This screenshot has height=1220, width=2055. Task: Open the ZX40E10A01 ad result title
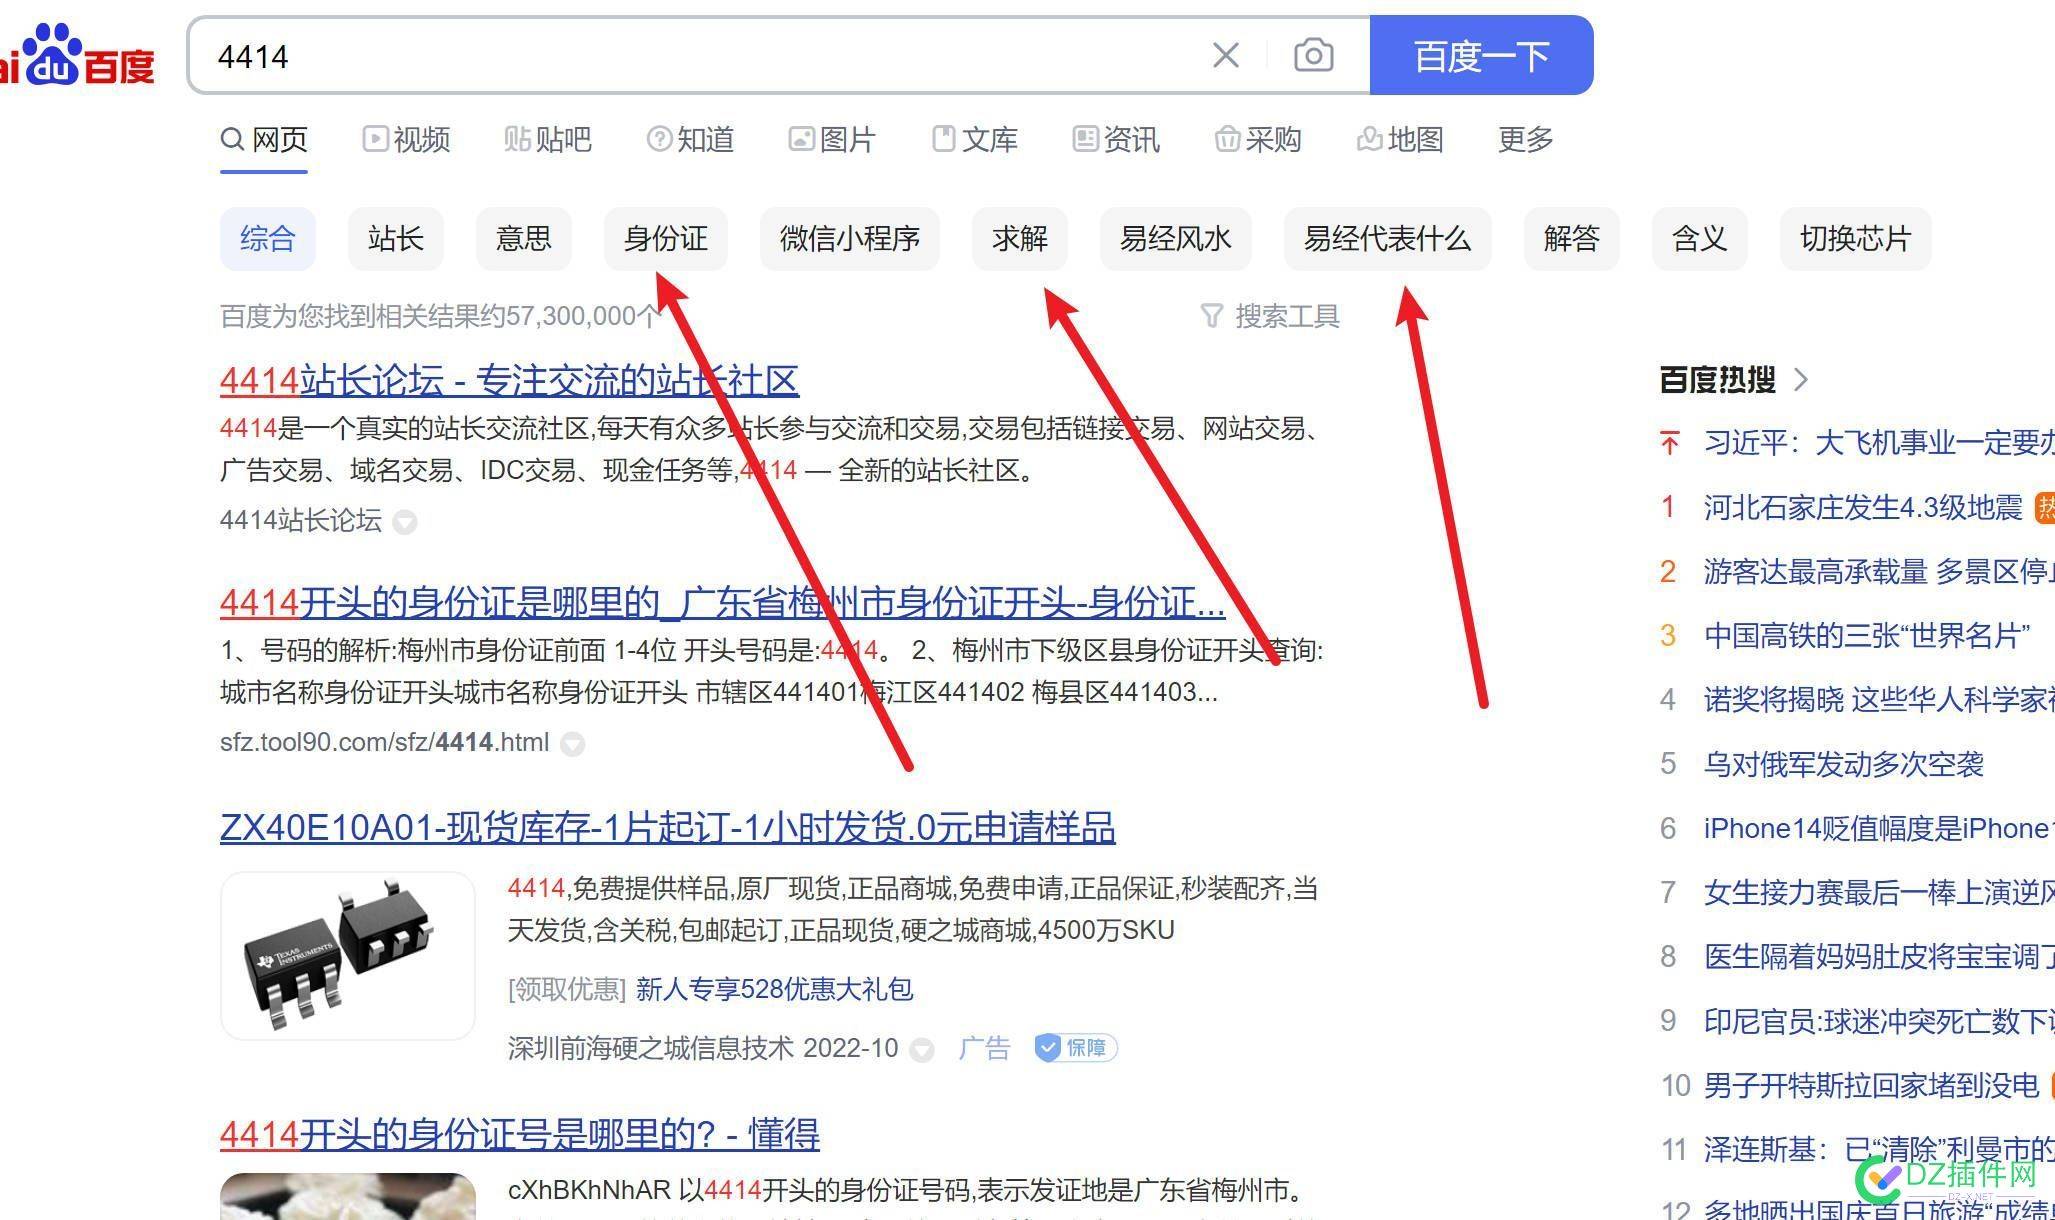pyautogui.click(x=668, y=828)
